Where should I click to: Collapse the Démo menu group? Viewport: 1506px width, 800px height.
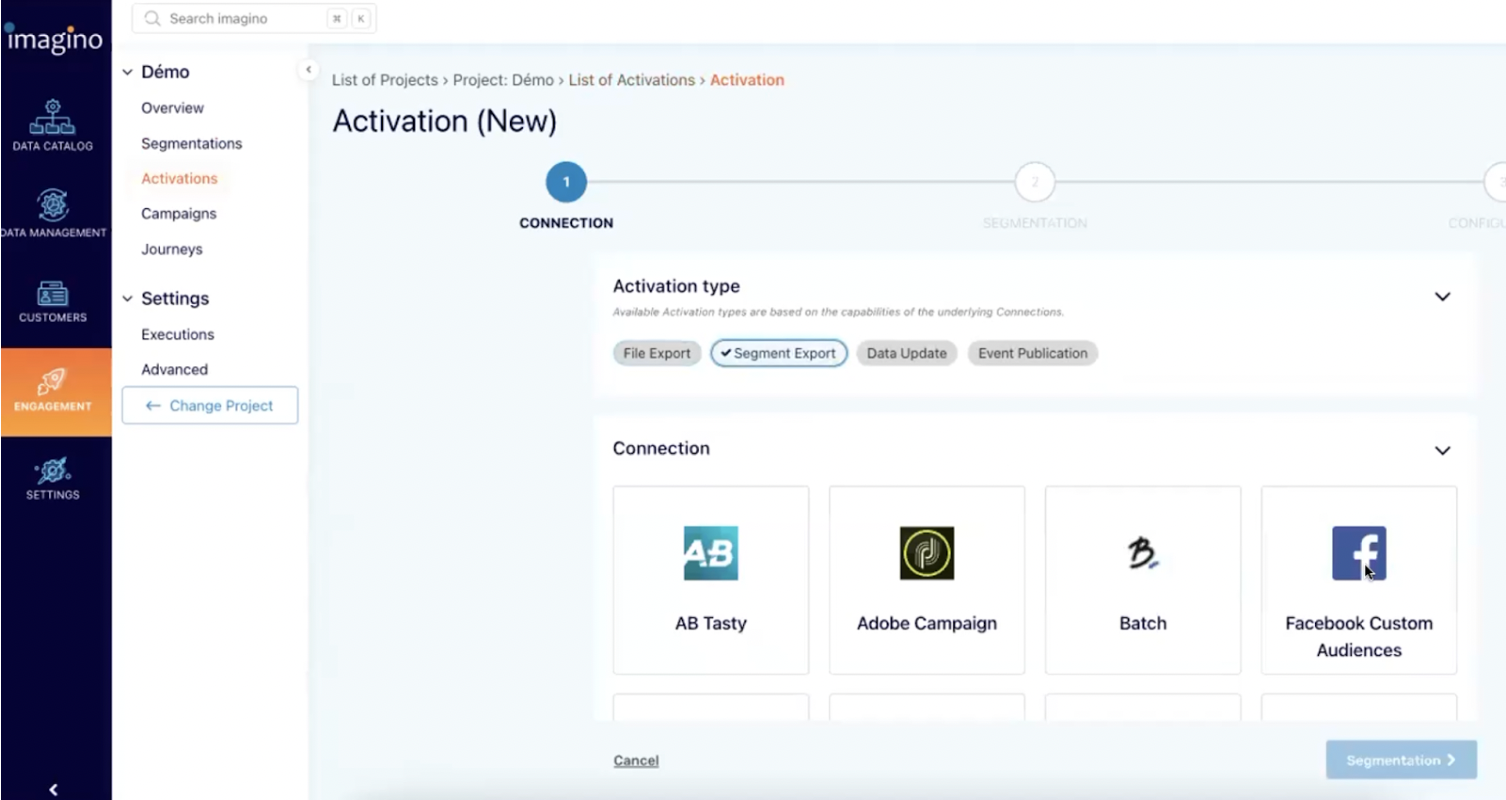(127, 72)
